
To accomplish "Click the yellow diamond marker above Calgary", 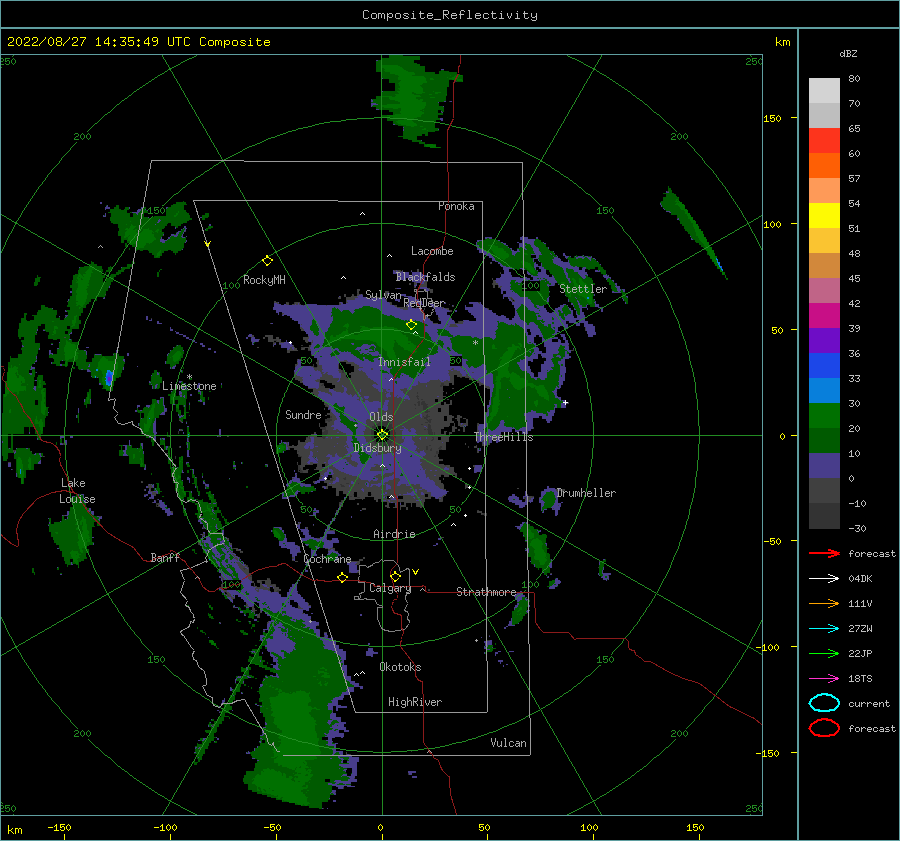I will pyautogui.click(x=395, y=576).
